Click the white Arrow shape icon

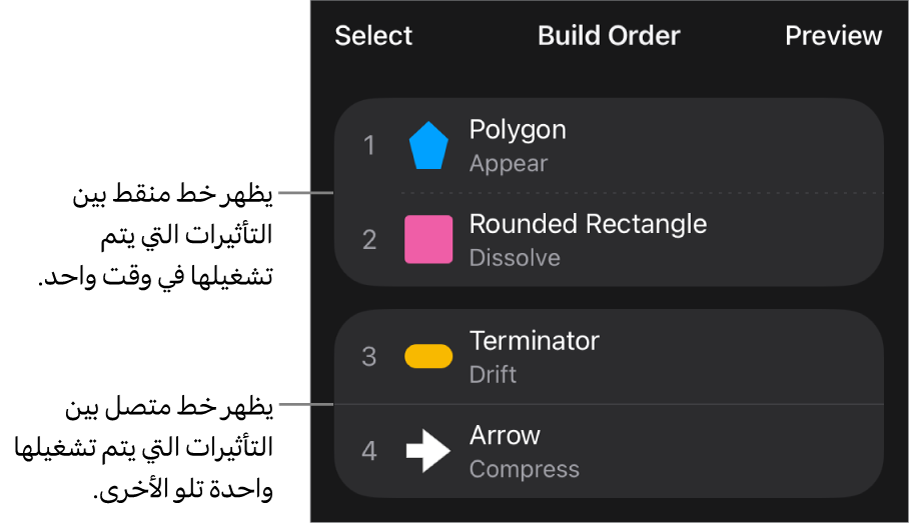coord(428,451)
